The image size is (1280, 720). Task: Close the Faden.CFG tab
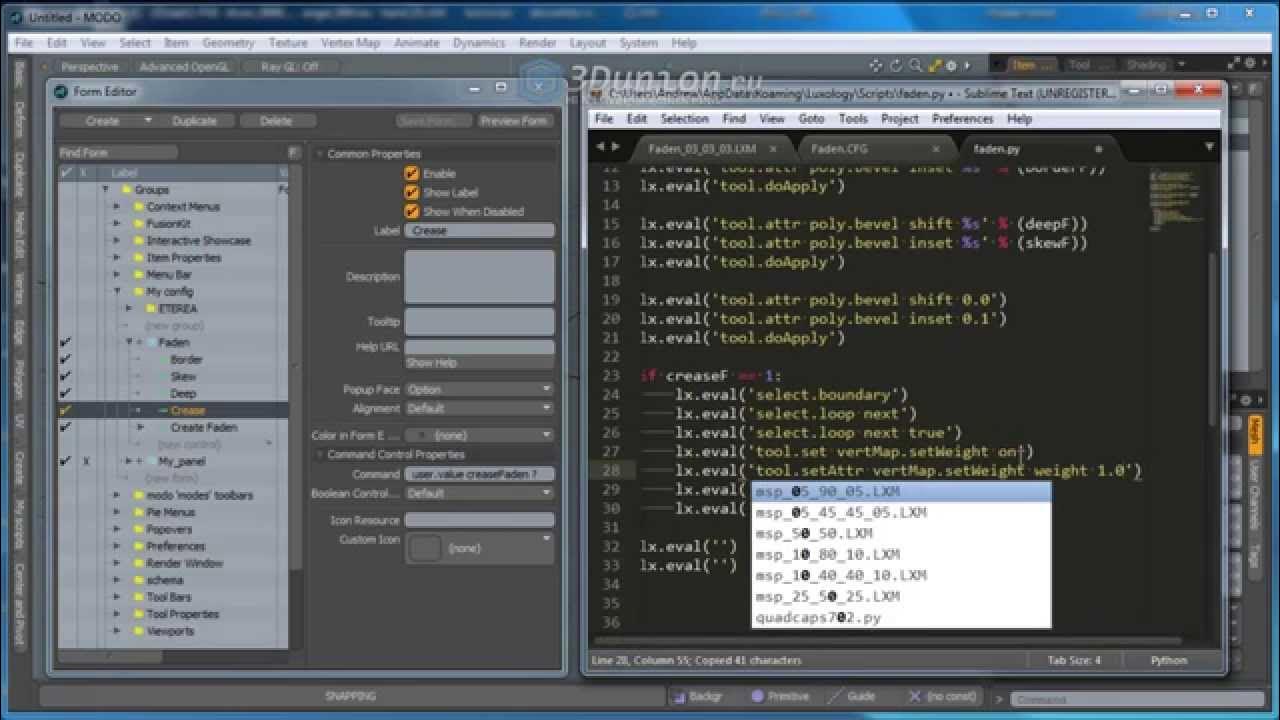click(936, 149)
